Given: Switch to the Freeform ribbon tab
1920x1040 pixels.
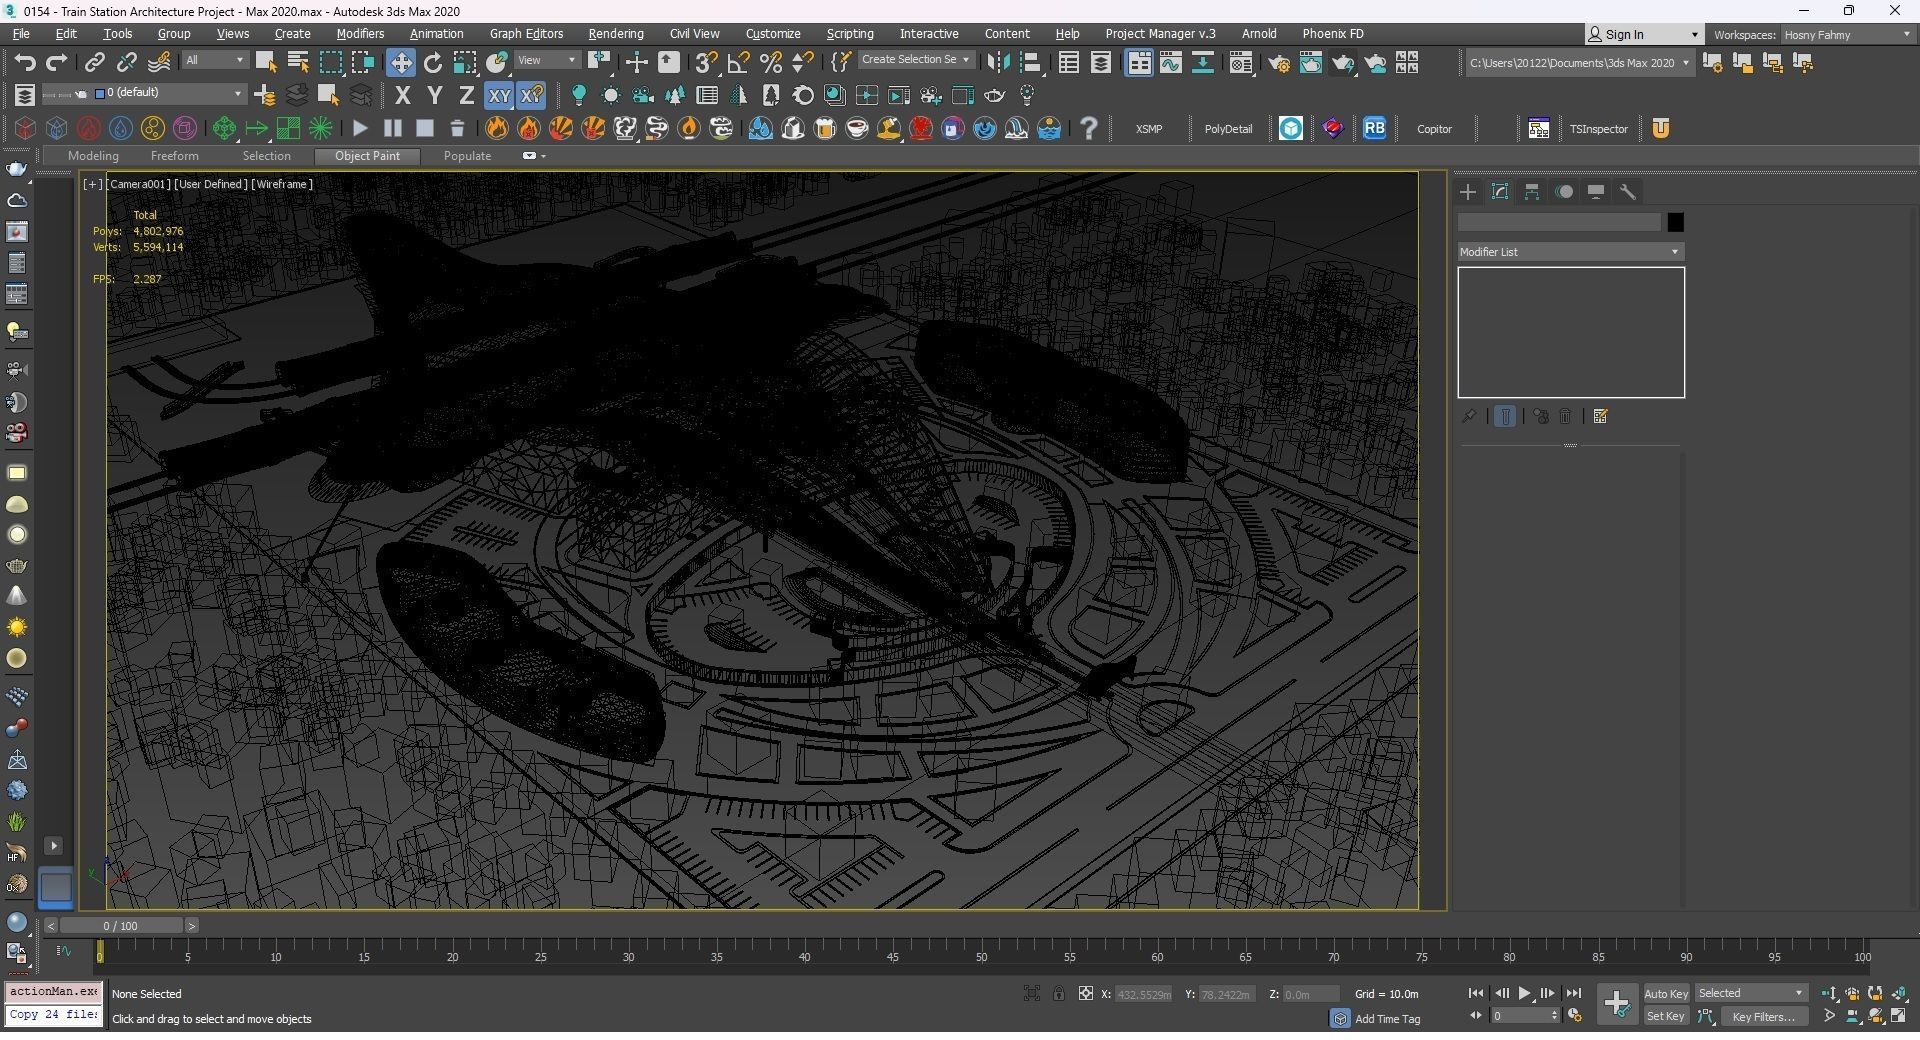Looking at the screenshot, I should [x=174, y=156].
